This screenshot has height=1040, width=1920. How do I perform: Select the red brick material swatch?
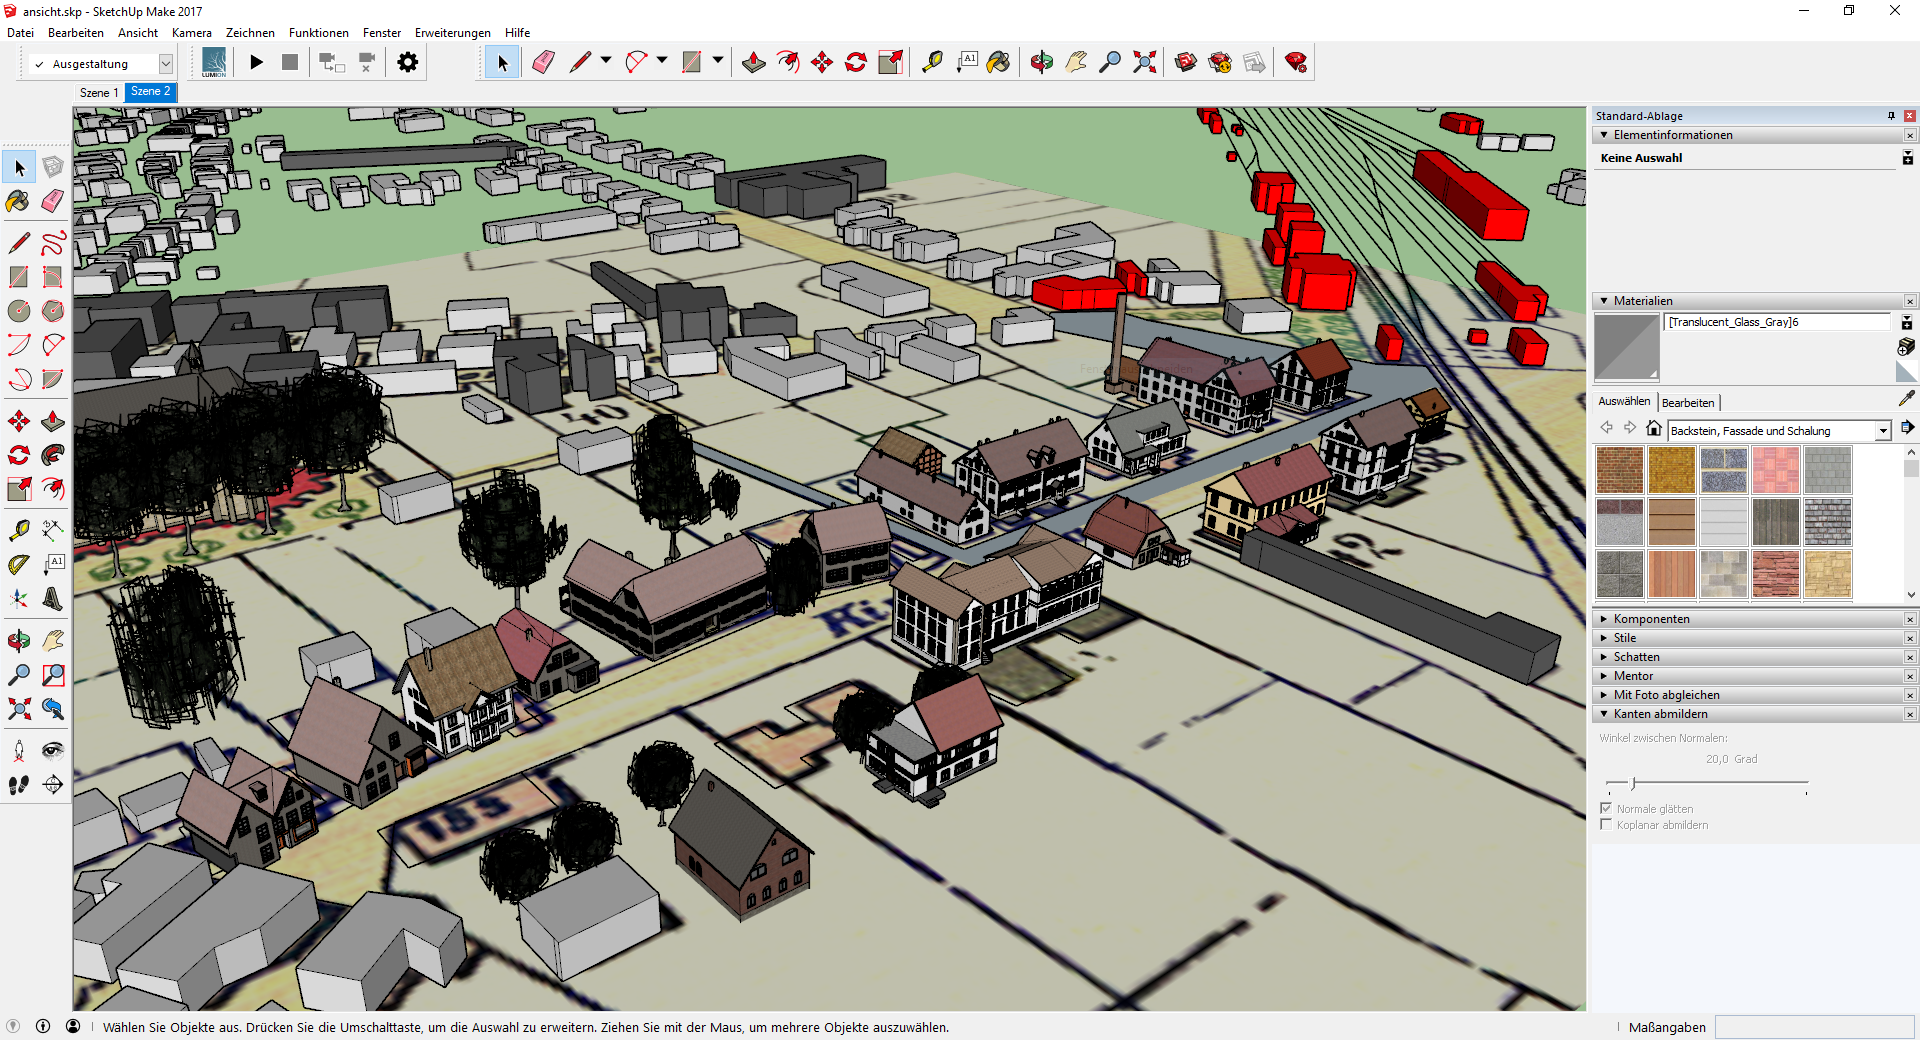[1619, 470]
